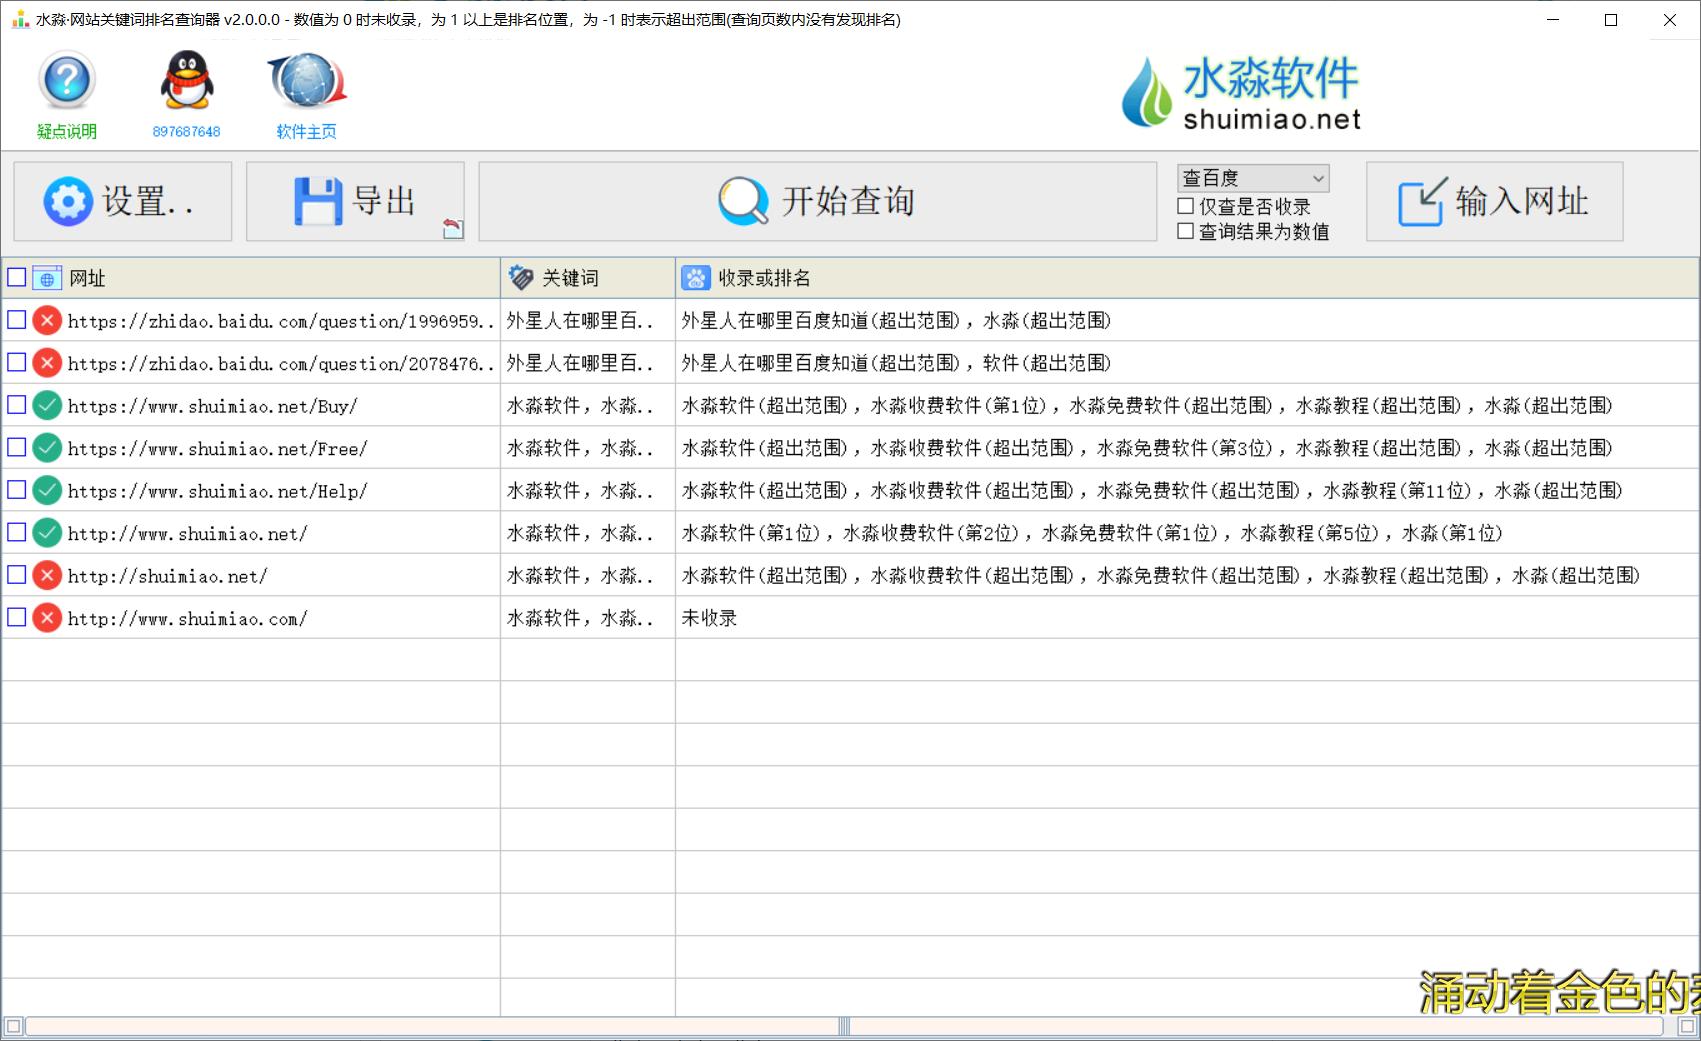
Task: Maximize the 水淼 window
Action: 1611,19
